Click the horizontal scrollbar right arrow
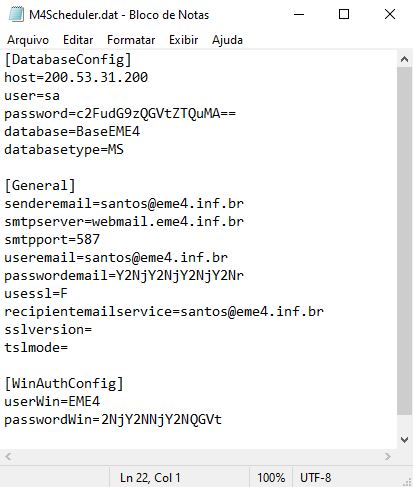413x487 pixels. click(388, 456)
